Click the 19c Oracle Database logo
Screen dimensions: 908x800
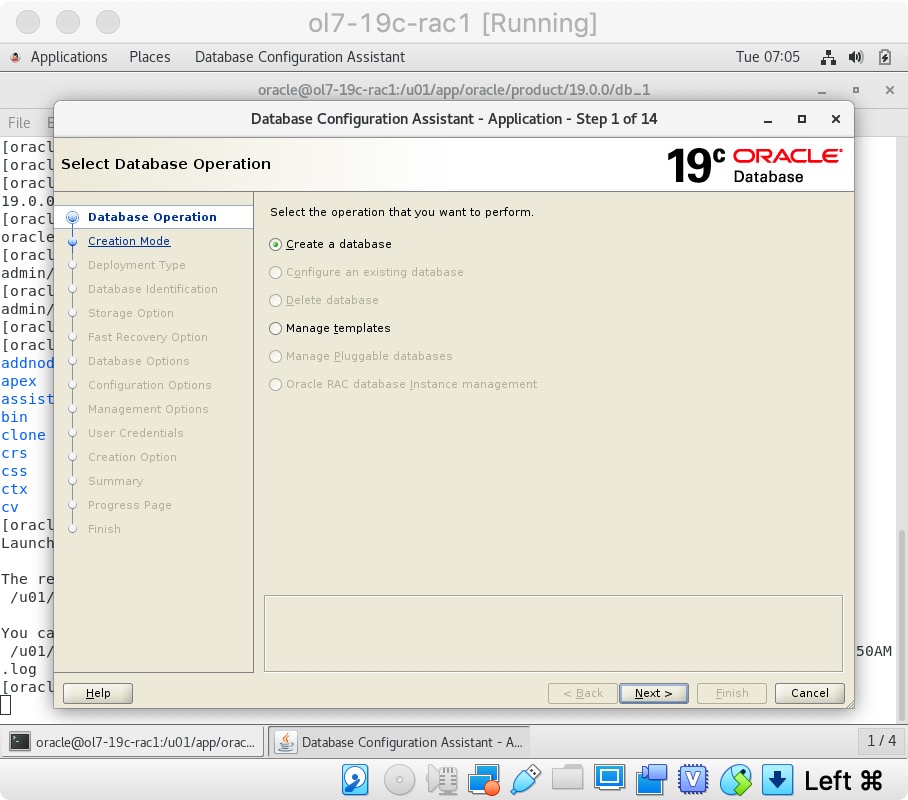pyautogui.click(x=755, y=165)
